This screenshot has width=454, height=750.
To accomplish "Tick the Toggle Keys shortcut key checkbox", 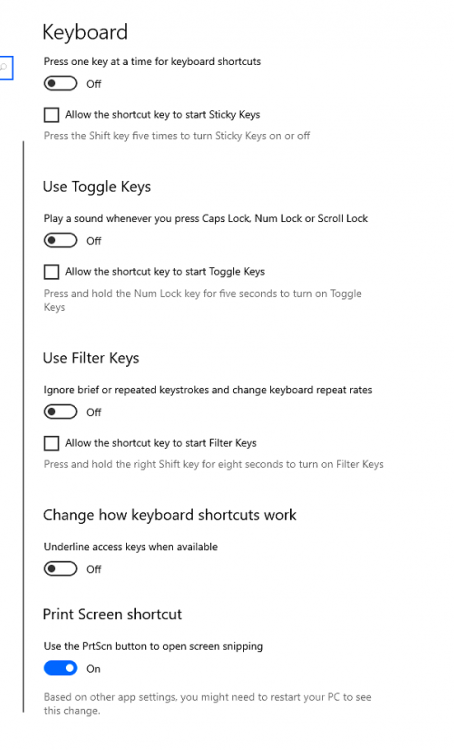I will click(x=51, y=272).
